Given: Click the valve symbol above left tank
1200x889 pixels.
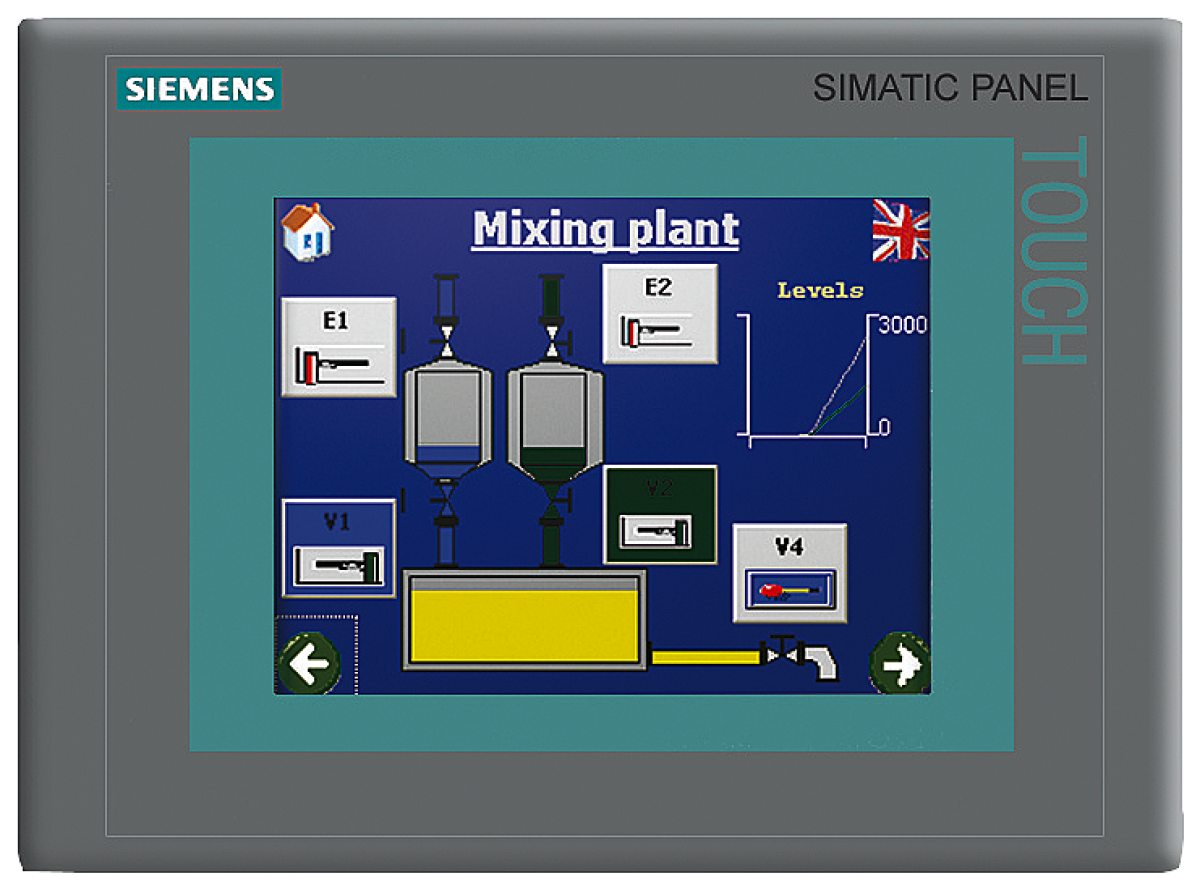Looking at the screenshot, I should (x=447, y=340).
